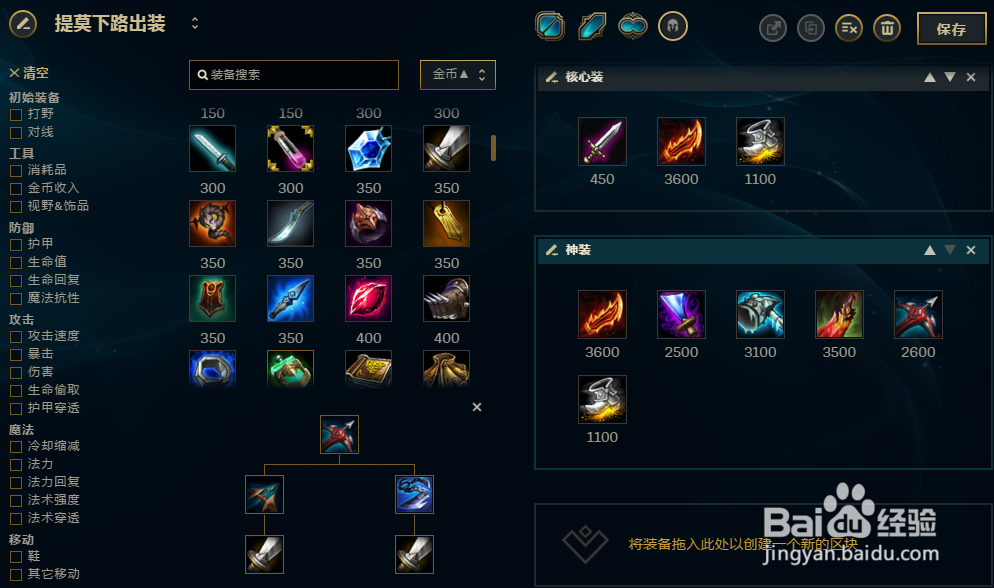This screenshot has height=588, width=994.
Task: Open item set name selector arrows
Action: pos(195,23)
